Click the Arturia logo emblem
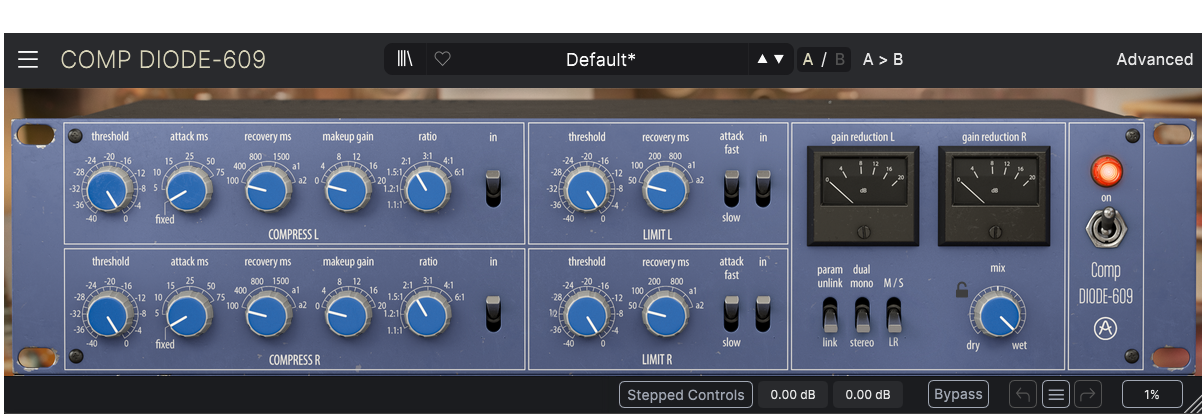 1106,328
